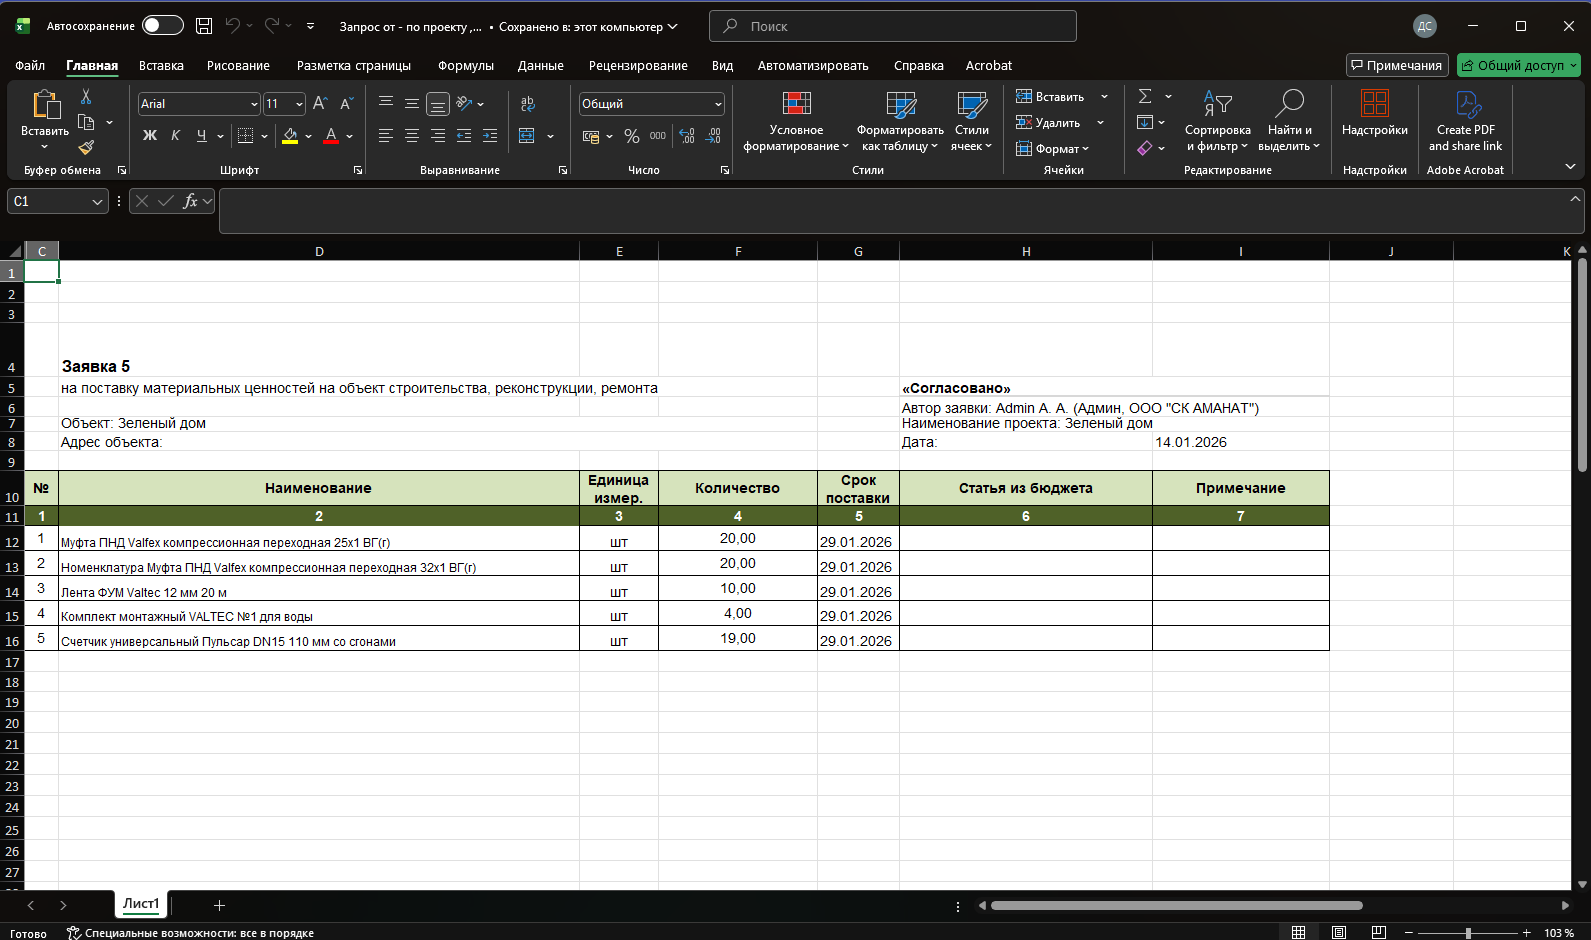This screenshot has width=1591, height=940.
Task: Click the Merge and Center icon
Action: (527, 136)
